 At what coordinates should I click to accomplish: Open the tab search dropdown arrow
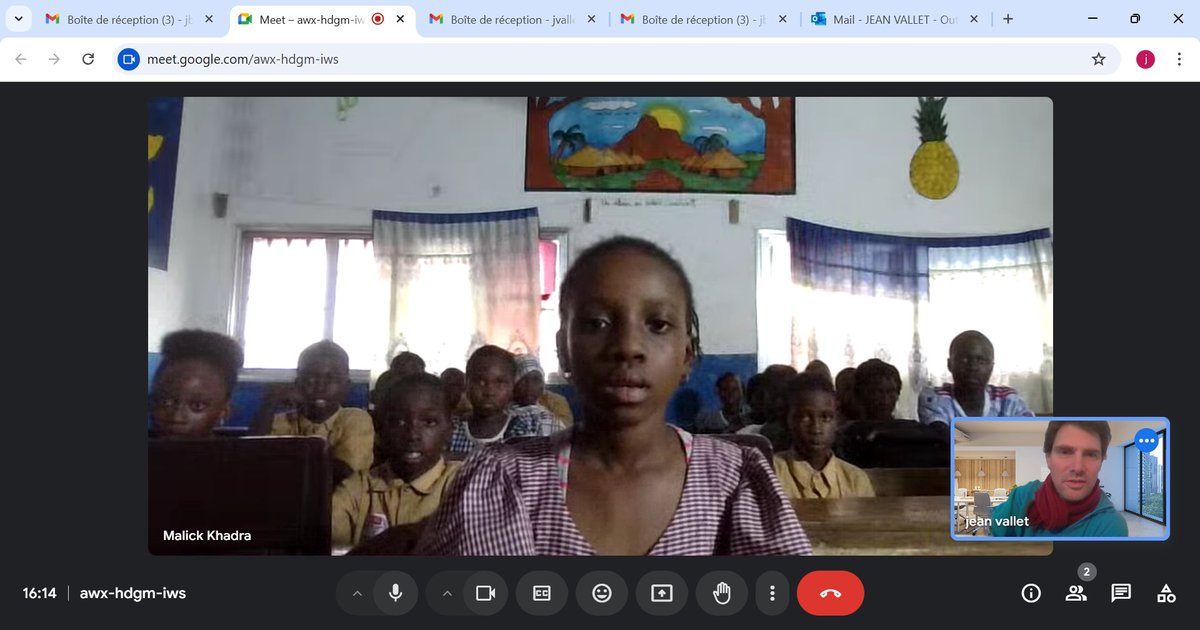tap(18, 19)
